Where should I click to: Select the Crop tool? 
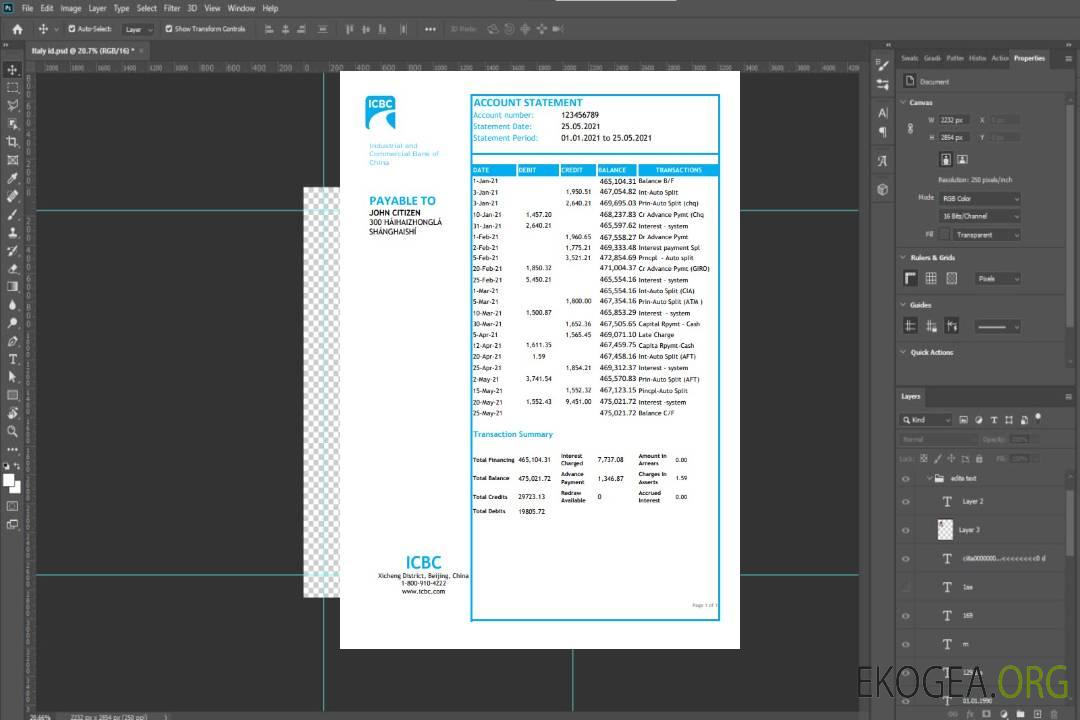pos(13,142)
